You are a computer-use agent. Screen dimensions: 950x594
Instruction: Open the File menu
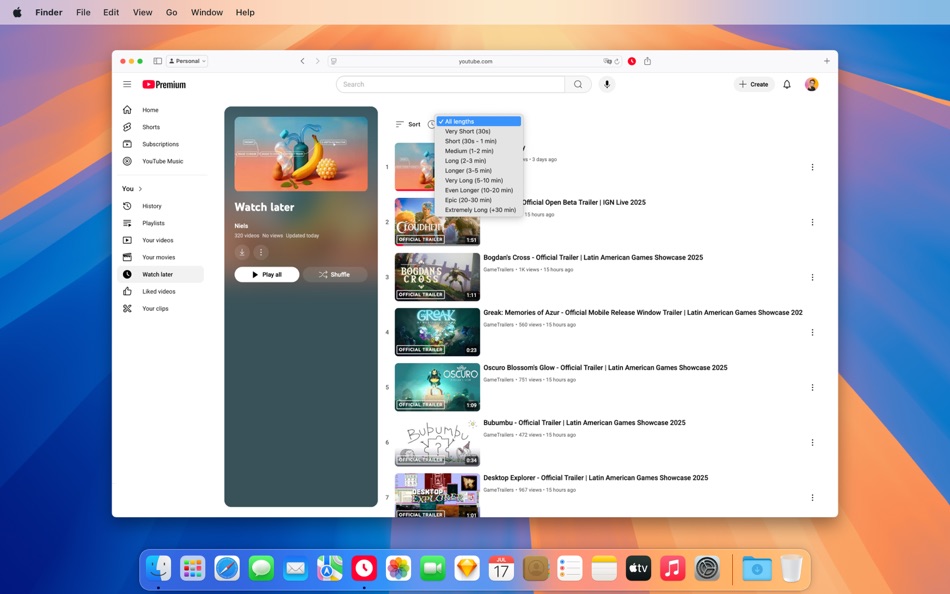[x=83, y=12]
